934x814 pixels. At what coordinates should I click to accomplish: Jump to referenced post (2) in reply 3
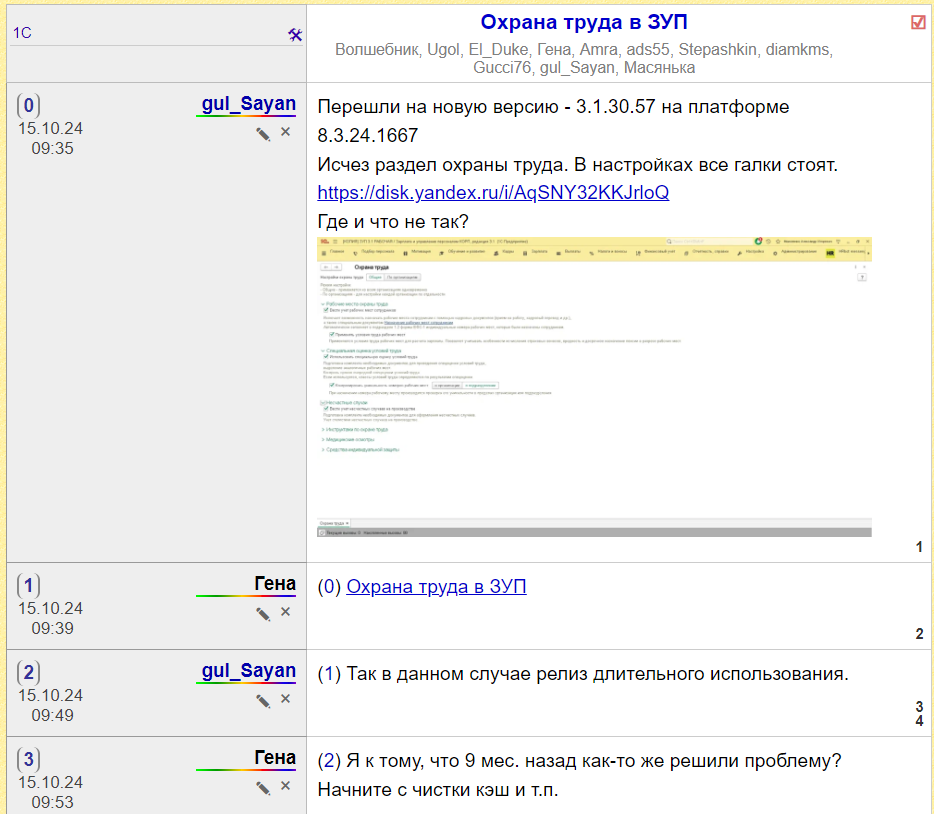coord(329,761)
